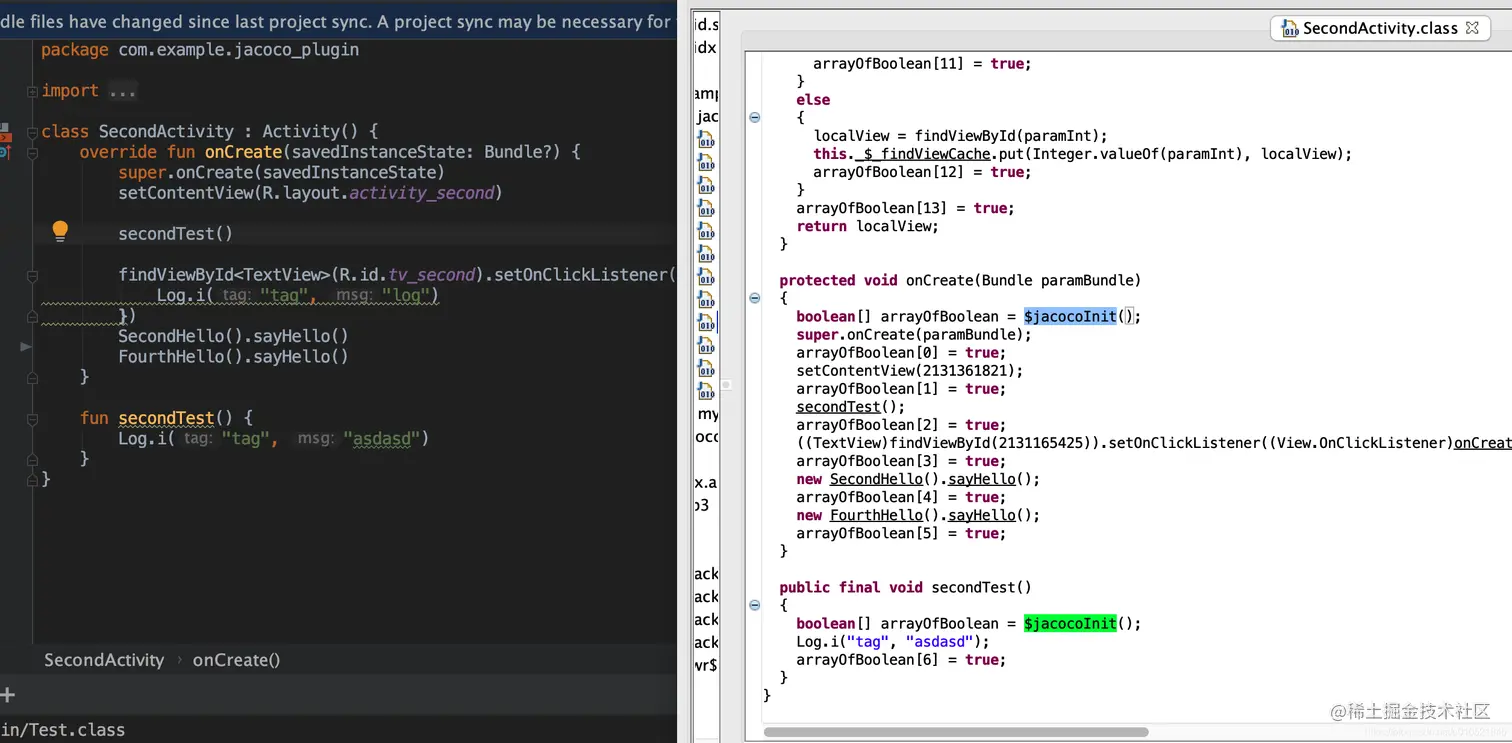
Task: Click the plus icon at bottom left
Action: (x=7, y=695)
